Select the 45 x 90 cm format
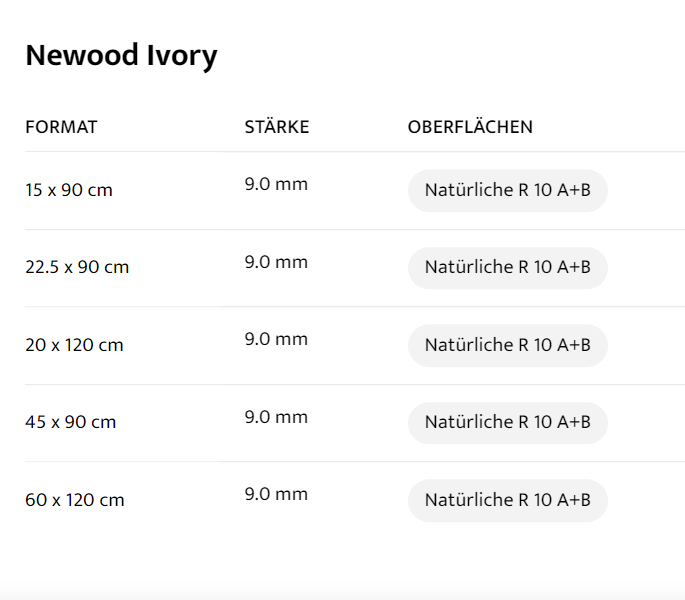Image resolution: width=685 pixels, height=600 pixels. 71,422
